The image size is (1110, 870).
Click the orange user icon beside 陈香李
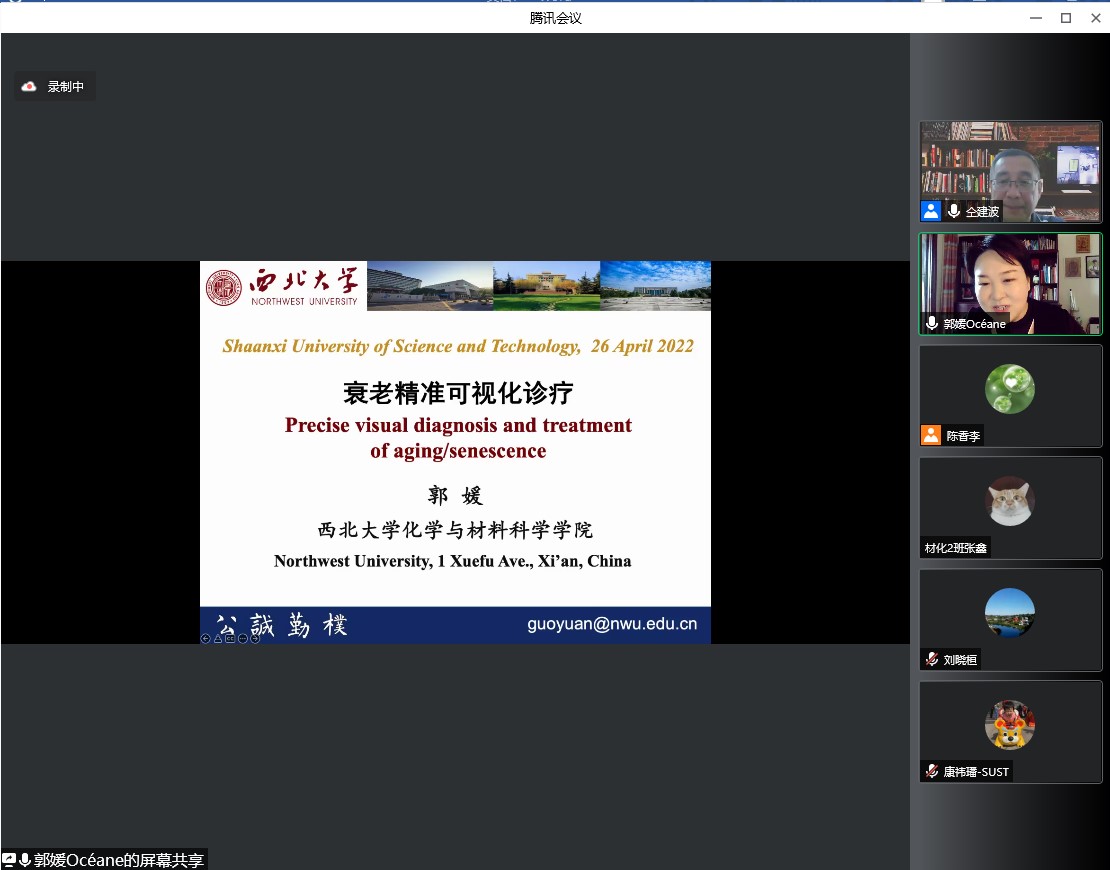click(x=931, y=436)
